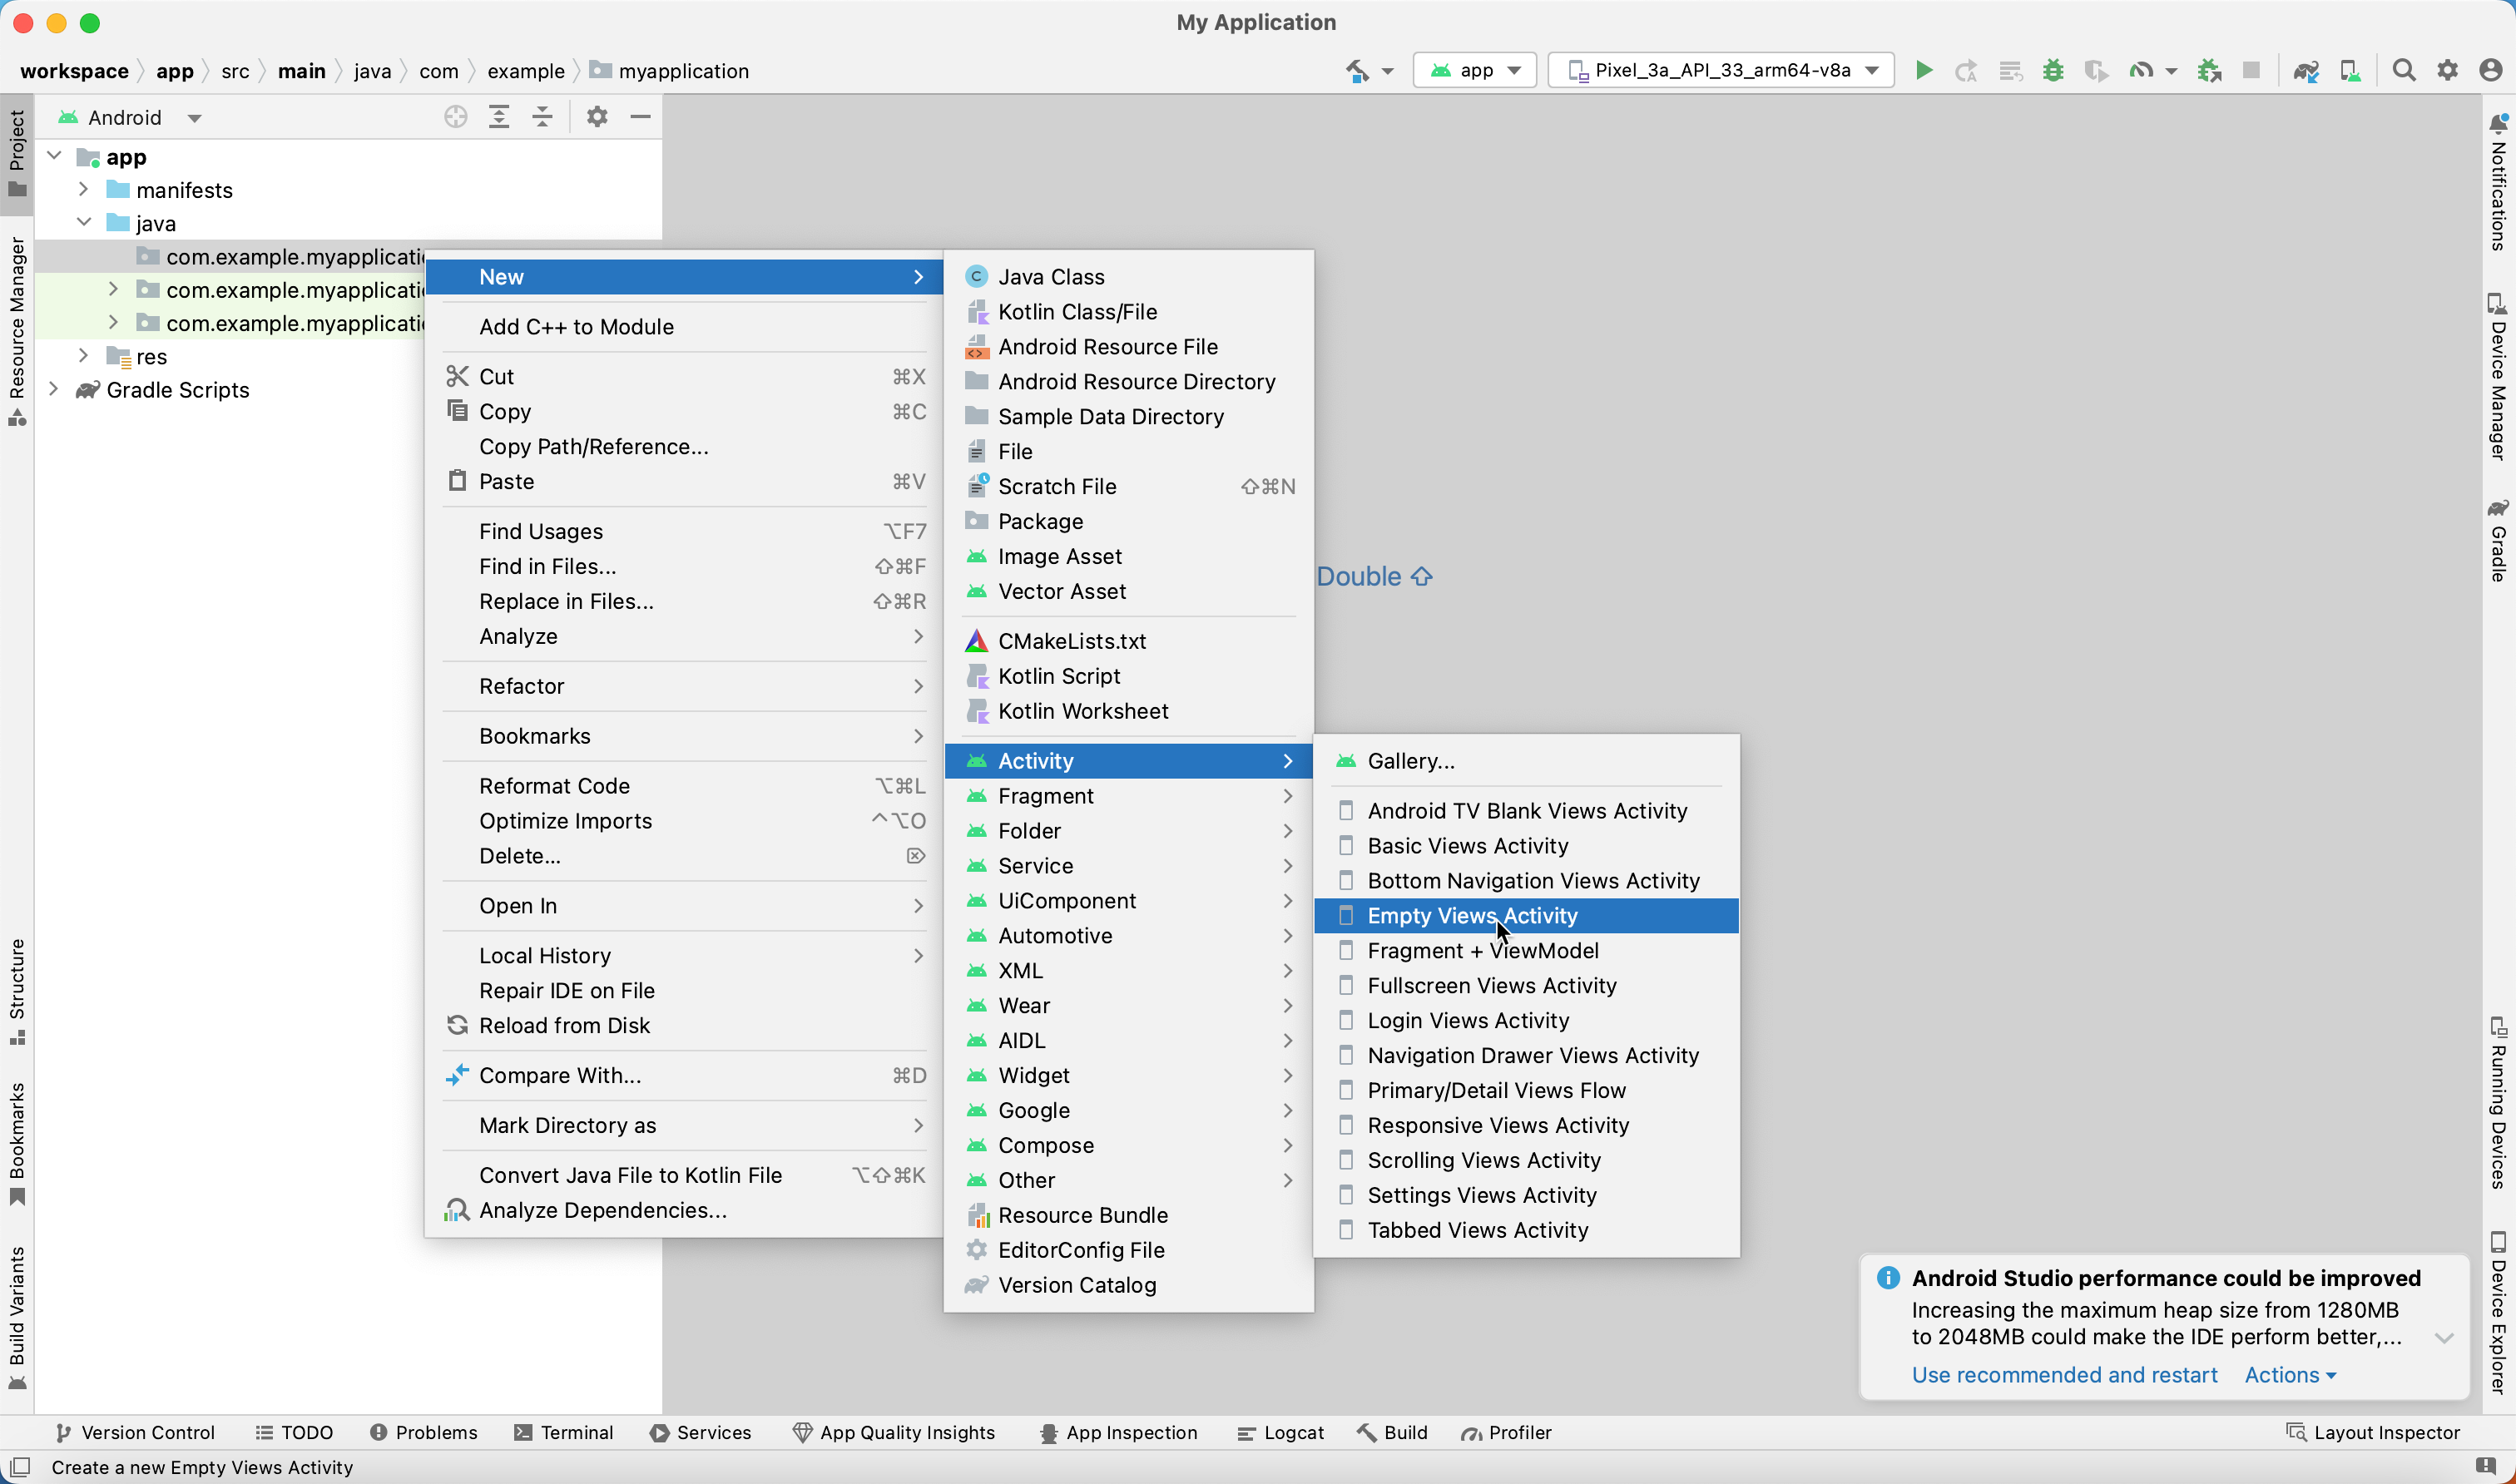Click the Stop square icon
Screen dimensions: 2516x1484
pyautogui.click(x=2251, y=71)
